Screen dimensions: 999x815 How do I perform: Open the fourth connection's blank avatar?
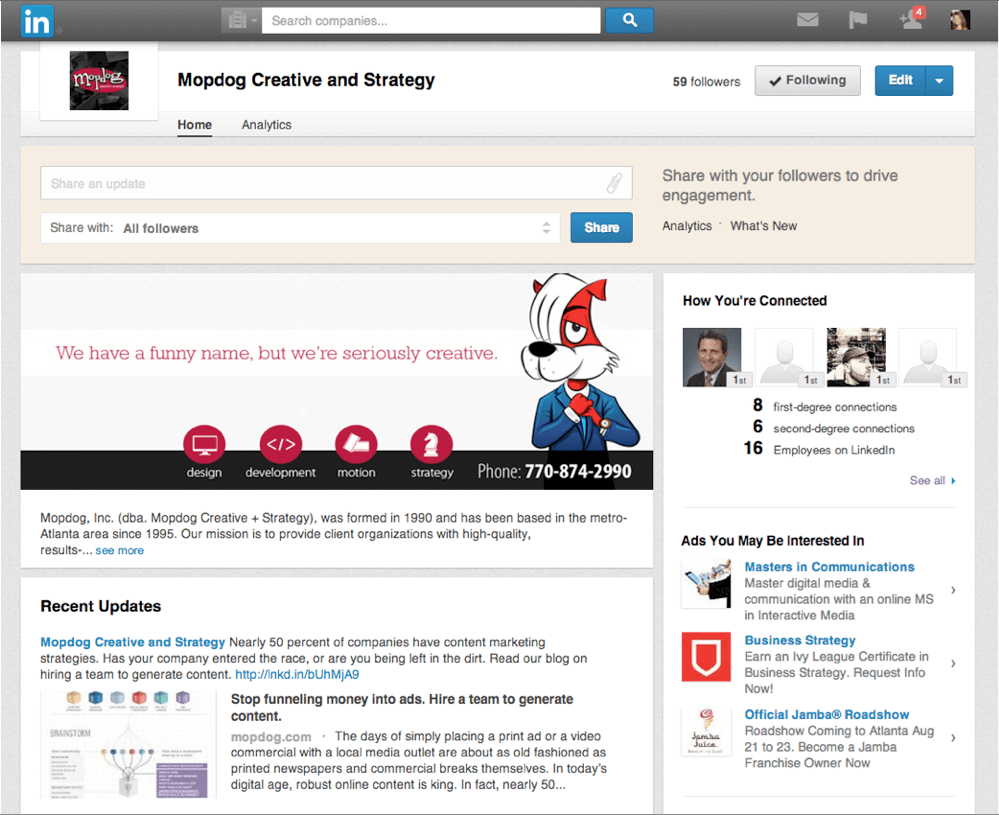[x=928, y=357]
